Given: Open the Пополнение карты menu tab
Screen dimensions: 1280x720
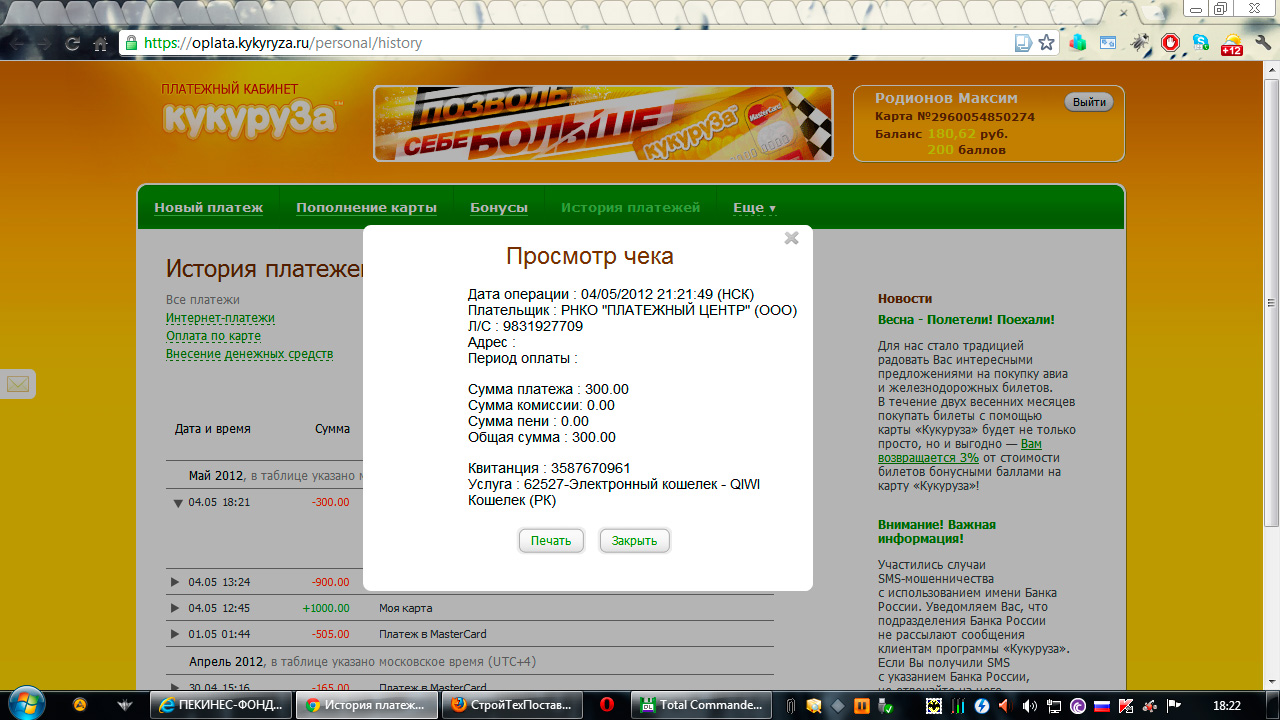Looking at the screenshot, I should (x=366, y=208).
